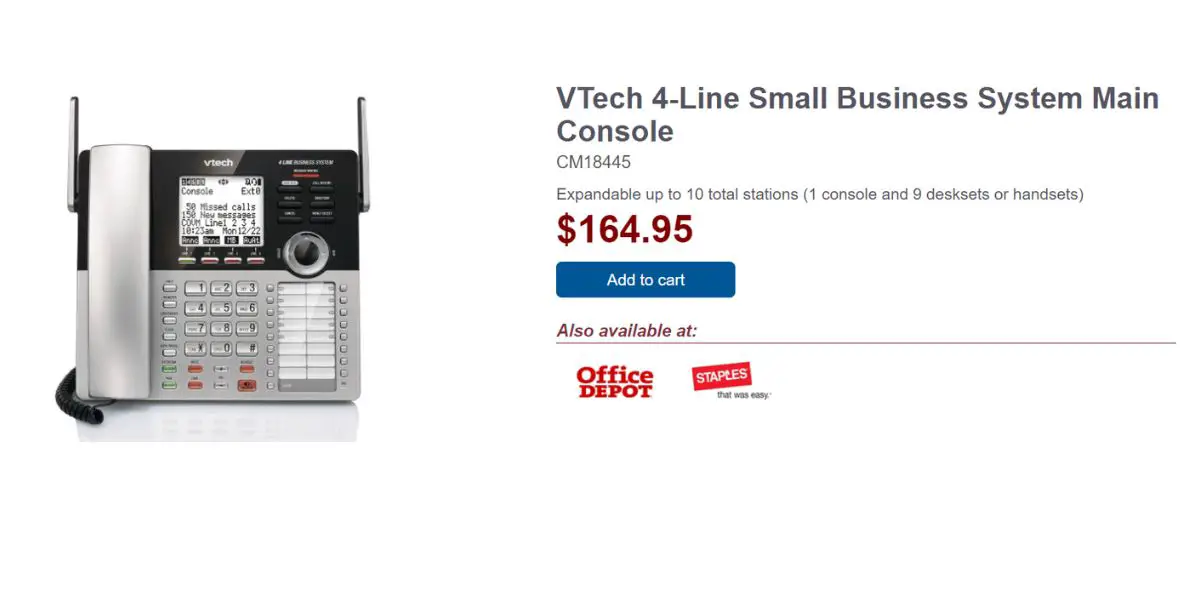Click the VTech 4-Line Small Business System title
The image size is (1200, 600).
857,115
